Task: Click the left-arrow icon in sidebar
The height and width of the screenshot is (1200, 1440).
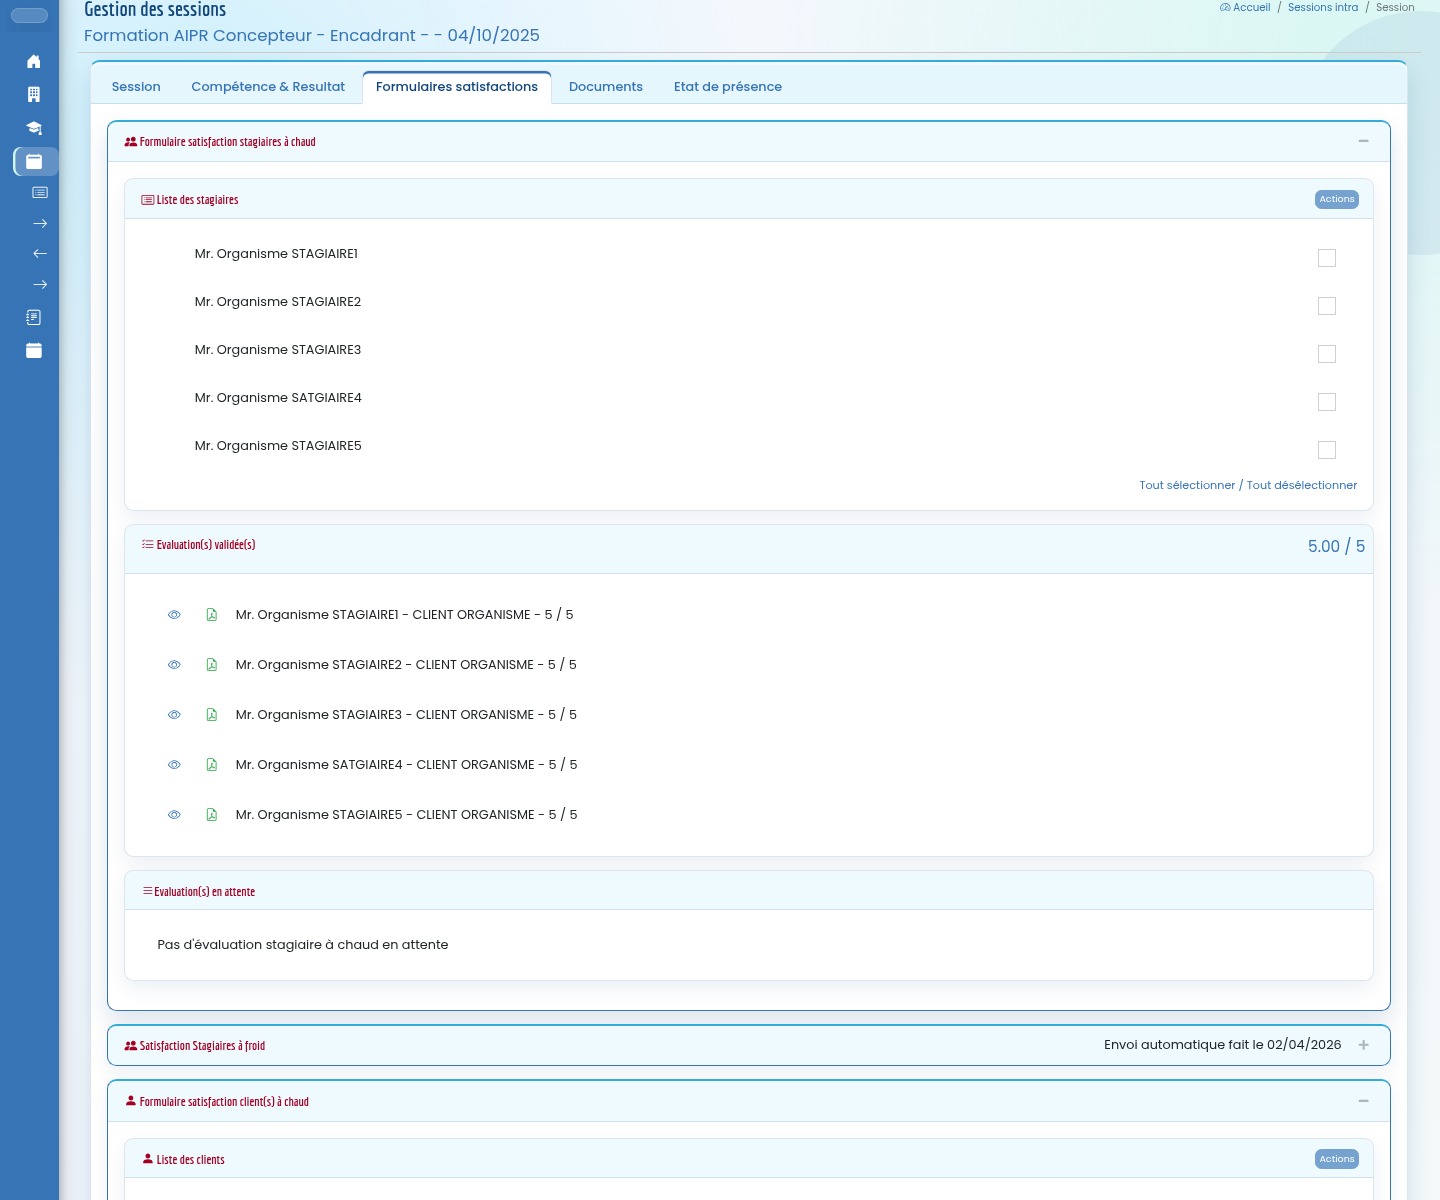Action: tap(40, 254)
